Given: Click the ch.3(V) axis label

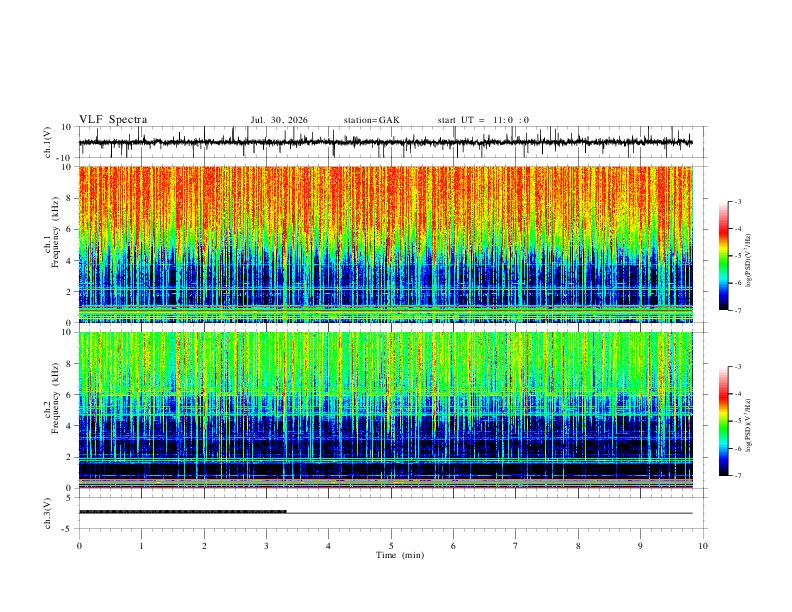Looking at the screenshot, I should tap(47, 513).
